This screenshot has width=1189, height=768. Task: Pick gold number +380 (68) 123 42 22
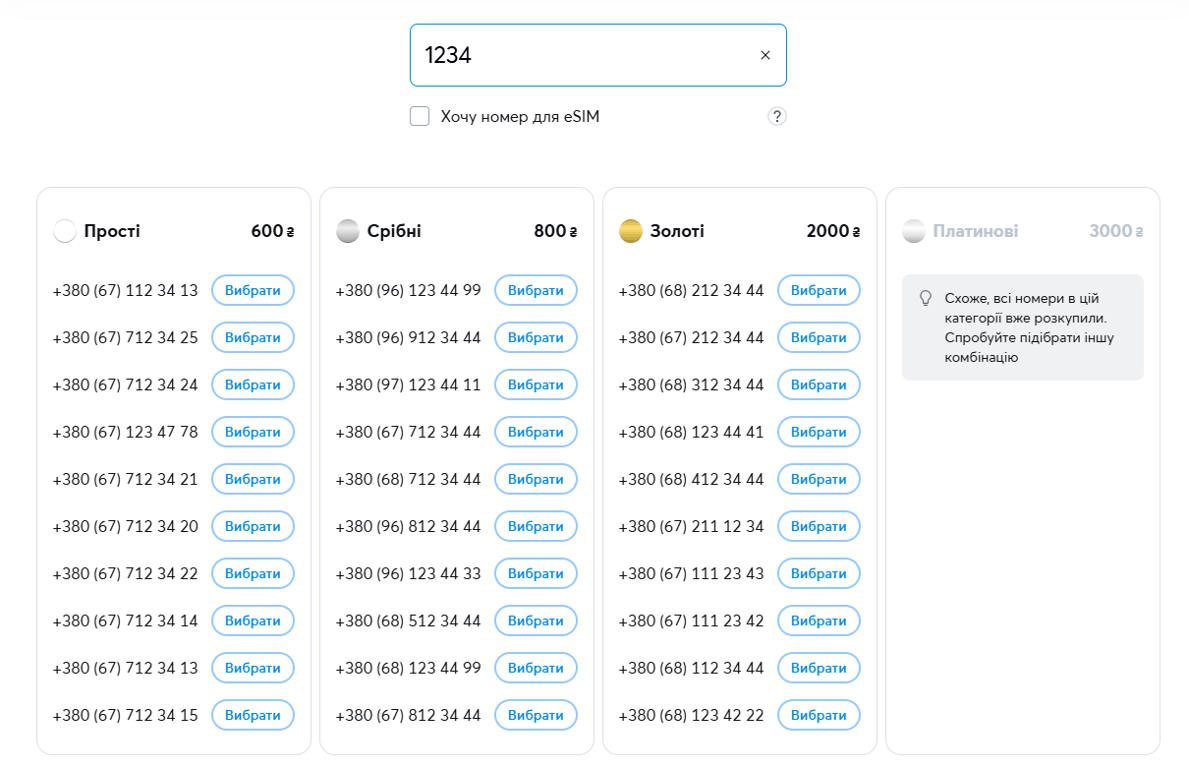click(819, 715)
